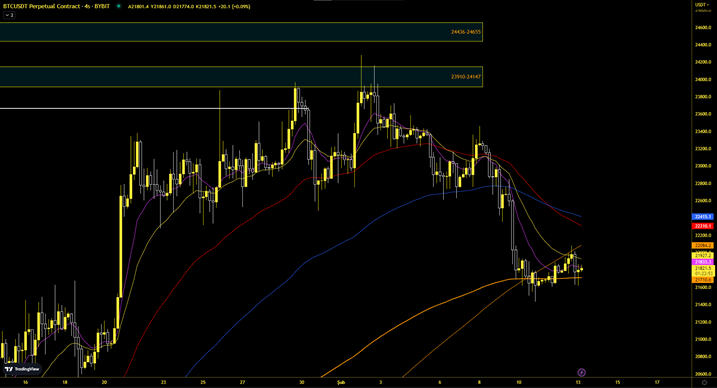The image size is (717, 388).
Task: Select the white horizontal line drawing
Action: click(x=154, y=108)
